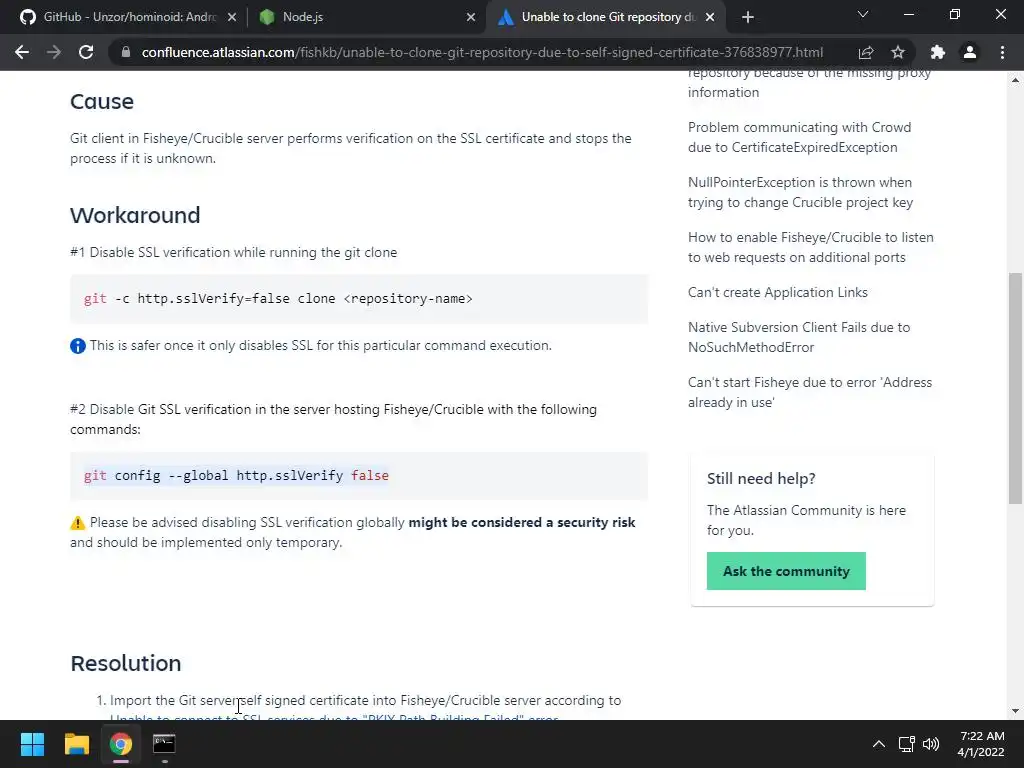Click the scrollbar up arrow
1024x768 pixels.
[1015, 80]
